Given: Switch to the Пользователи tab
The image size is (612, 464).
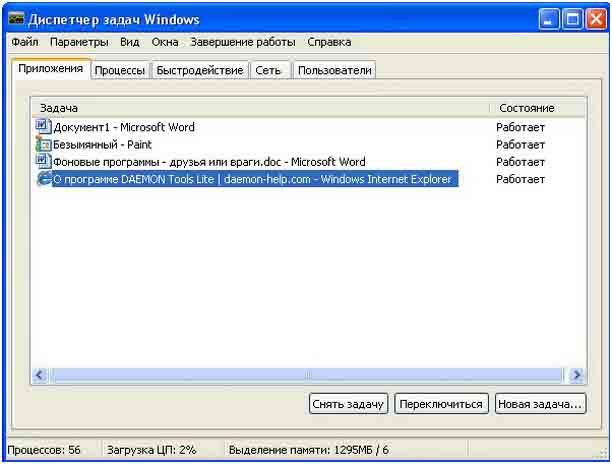Looking at the screenshot, I should pyautogui.click(x=334, y=70).
